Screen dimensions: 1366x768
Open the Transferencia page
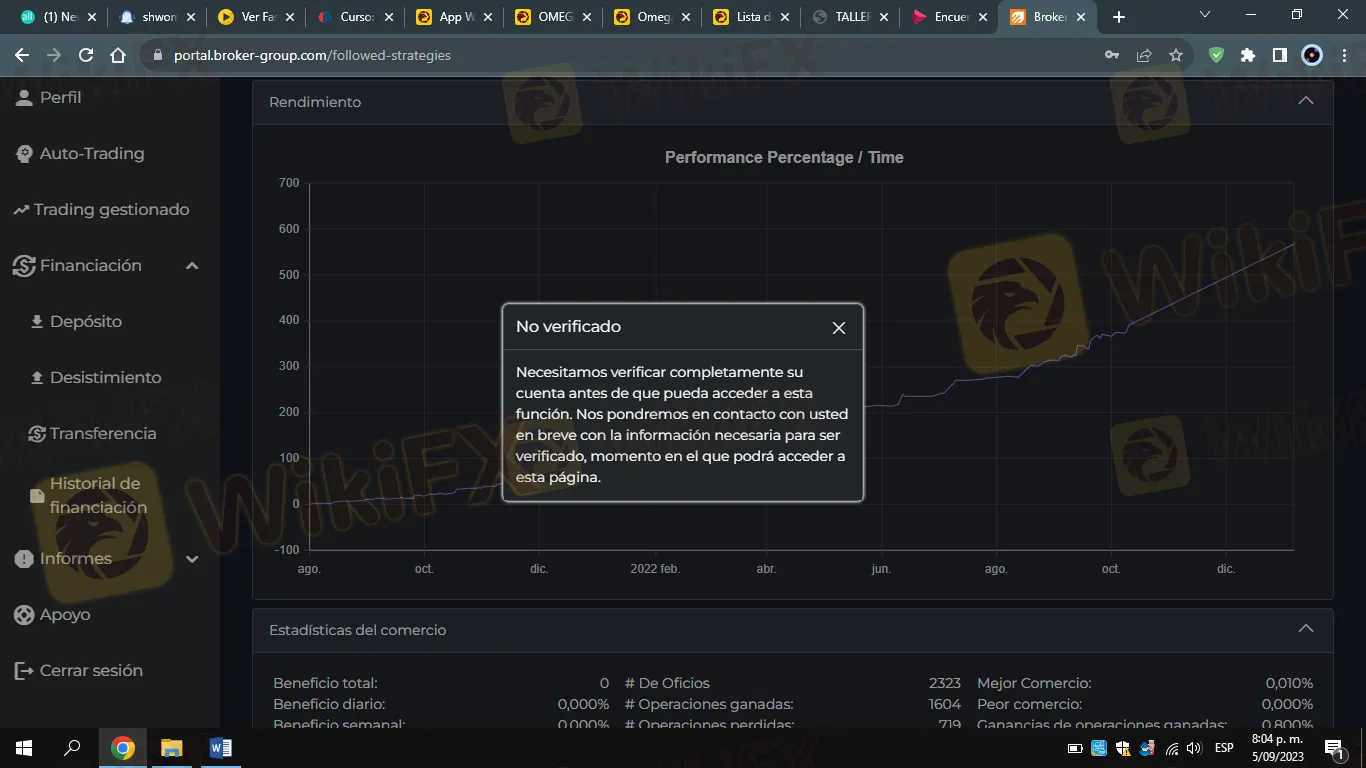click(x=102, y=434)
